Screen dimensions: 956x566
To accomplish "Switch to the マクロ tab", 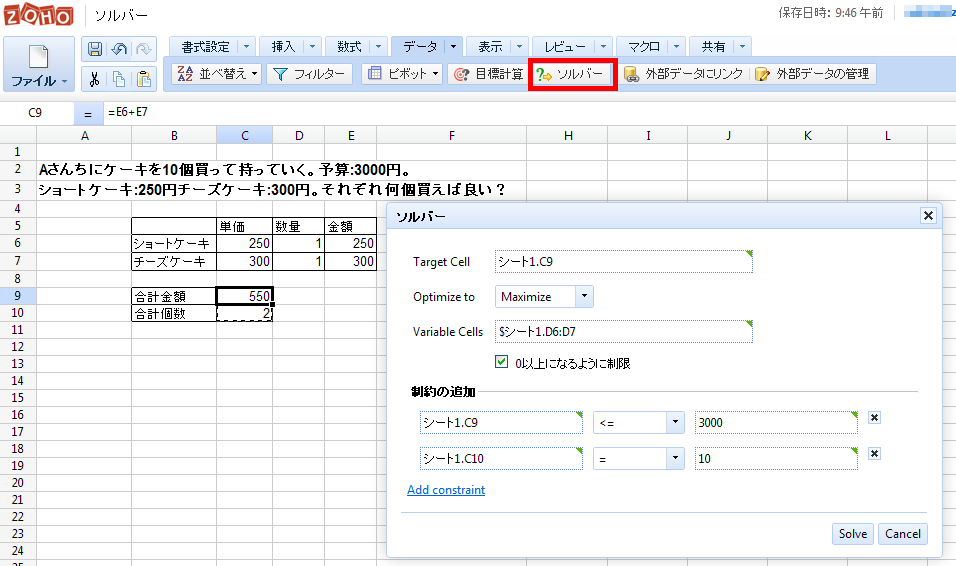I will click(644, 46).
